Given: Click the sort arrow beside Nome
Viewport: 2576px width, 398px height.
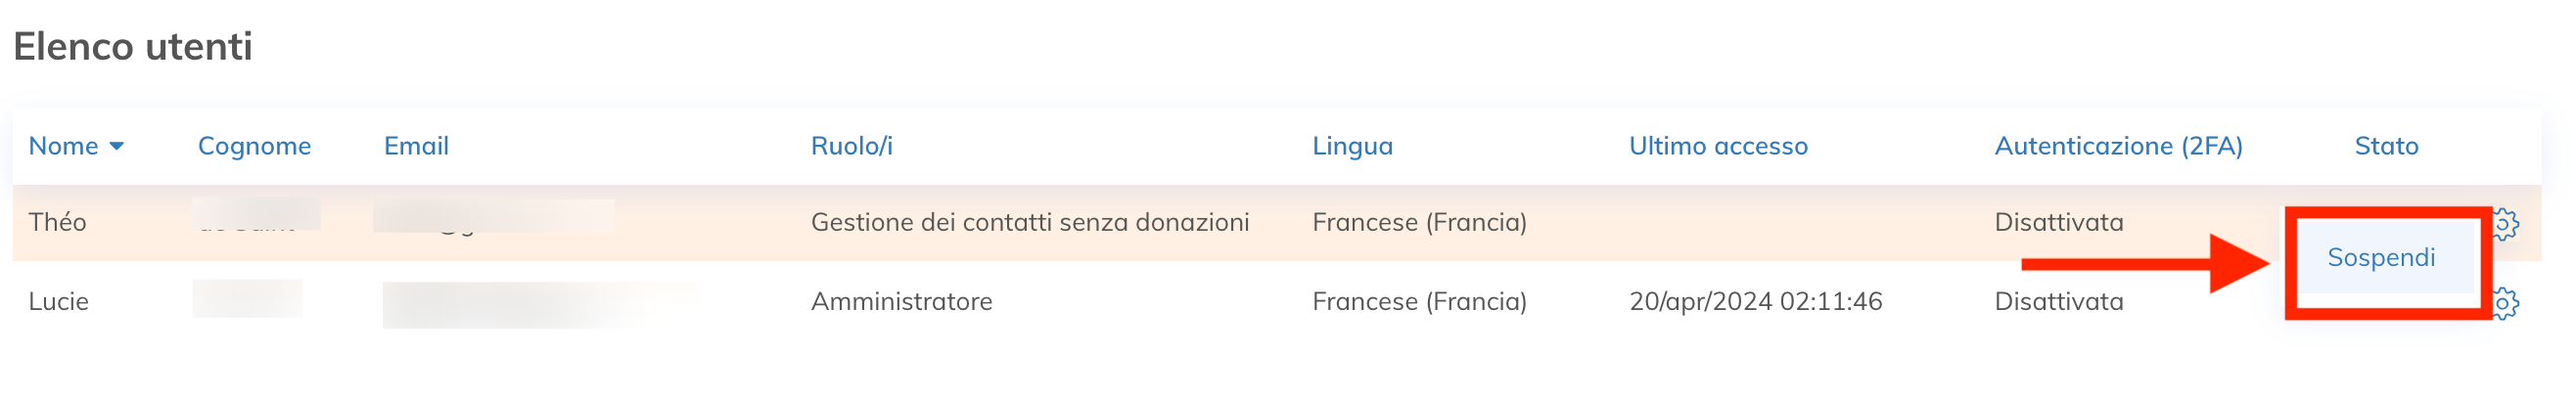Looking at the screenshot, I should [117, 147].
